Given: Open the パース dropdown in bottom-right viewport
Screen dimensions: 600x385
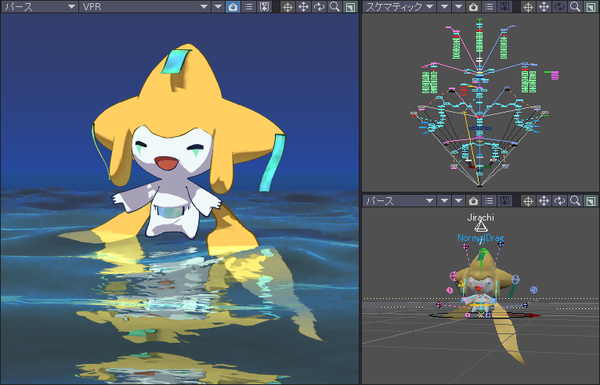Looking at the screenshot, I should tap(399, 201).
